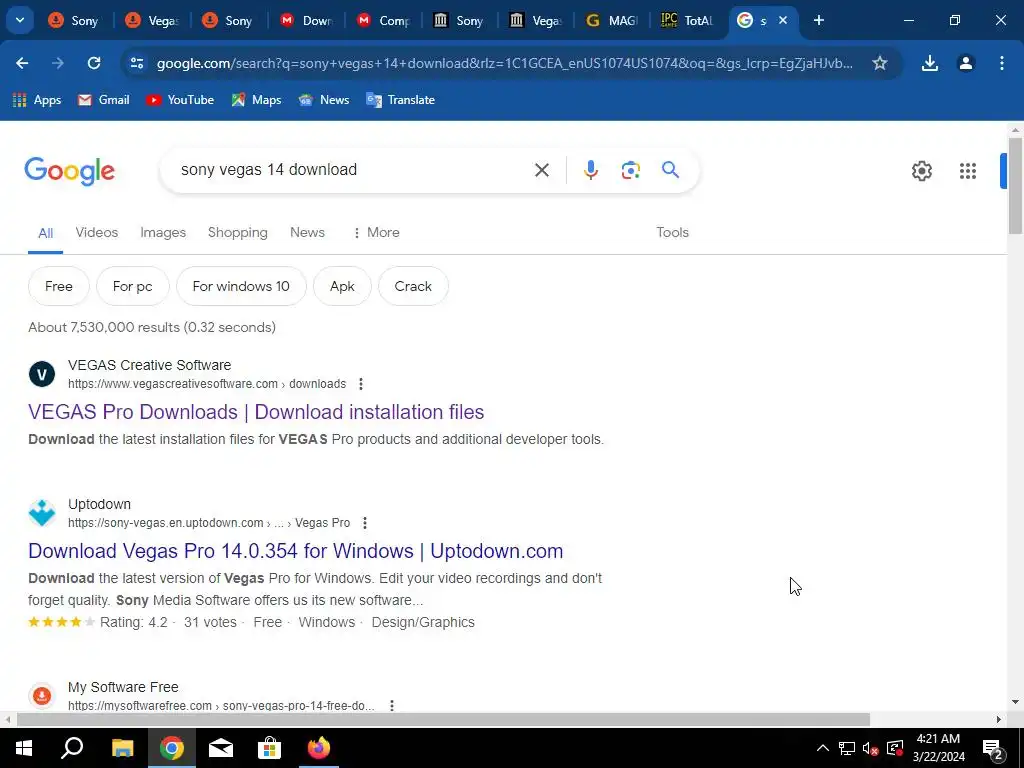This screenshot has width=1024, height=768.
Task: Open Google quick settings gear
Action: [921, 171]
